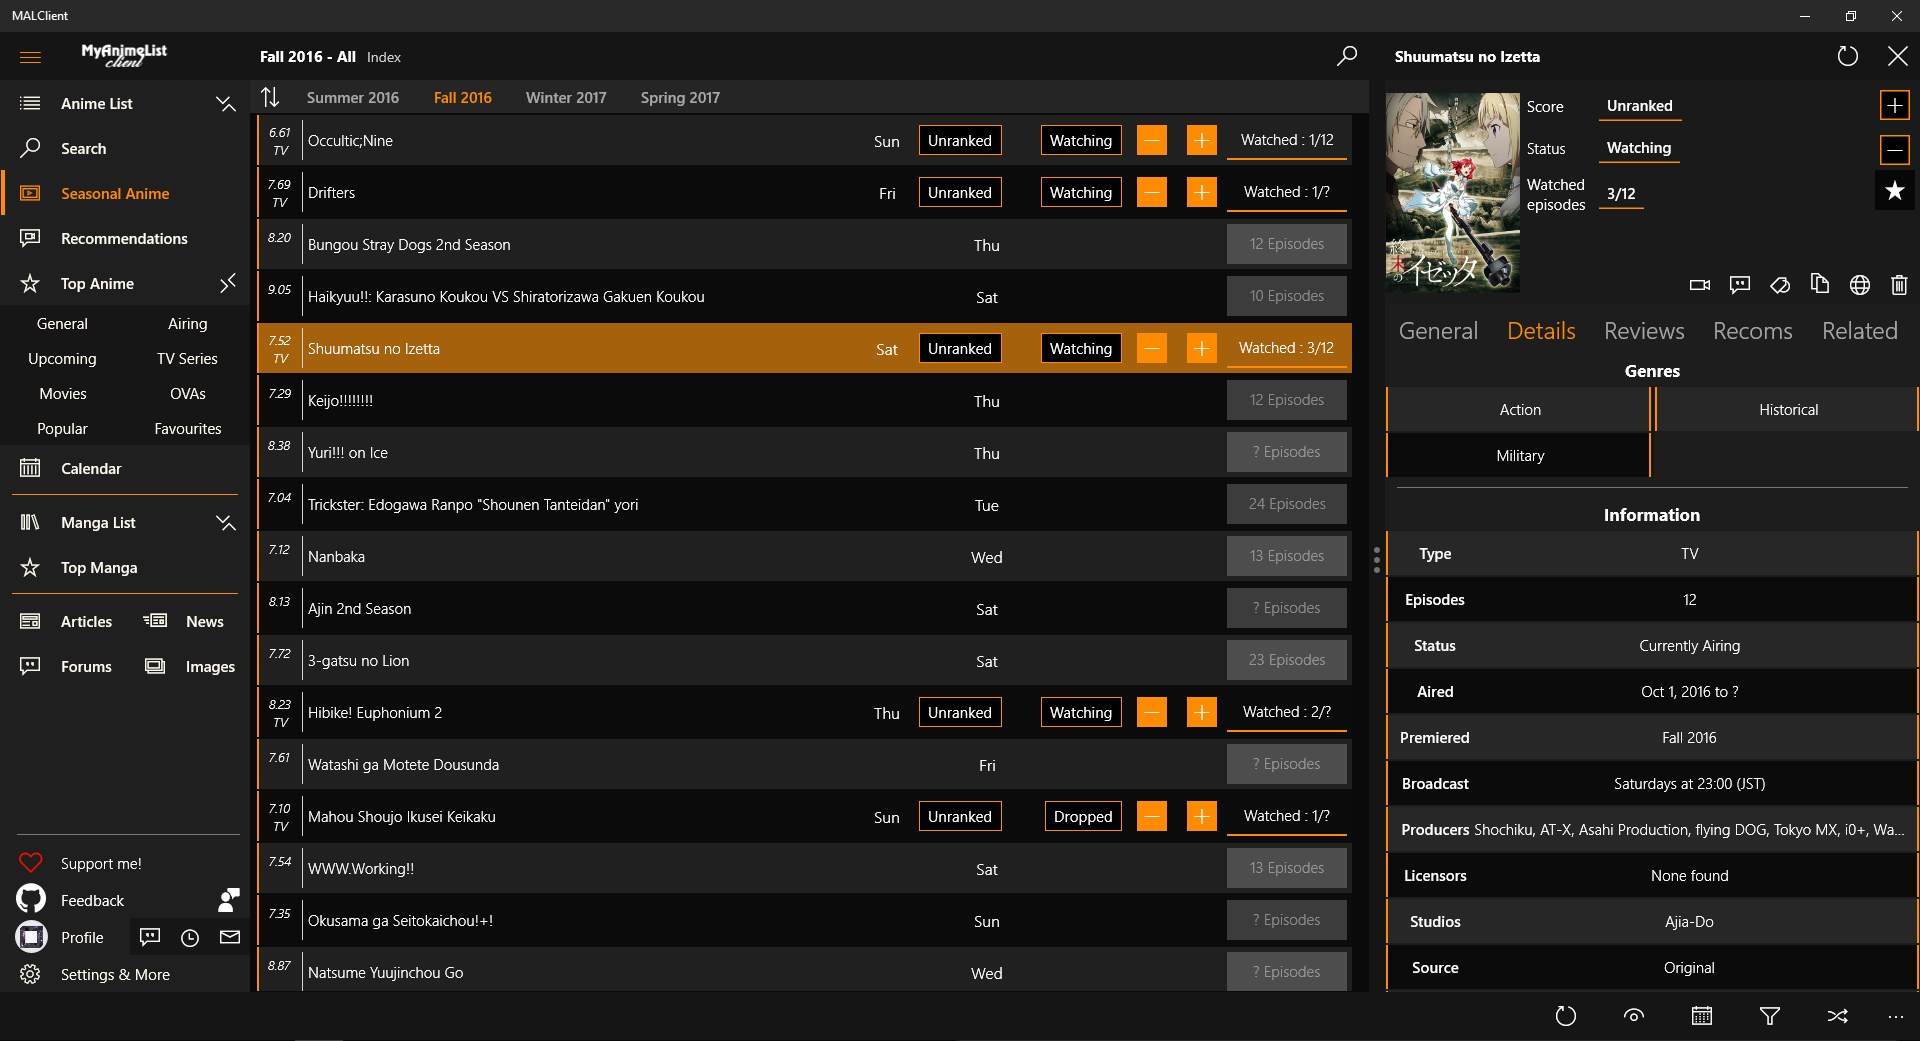Click the Support me heart

(x=31, y=863)
